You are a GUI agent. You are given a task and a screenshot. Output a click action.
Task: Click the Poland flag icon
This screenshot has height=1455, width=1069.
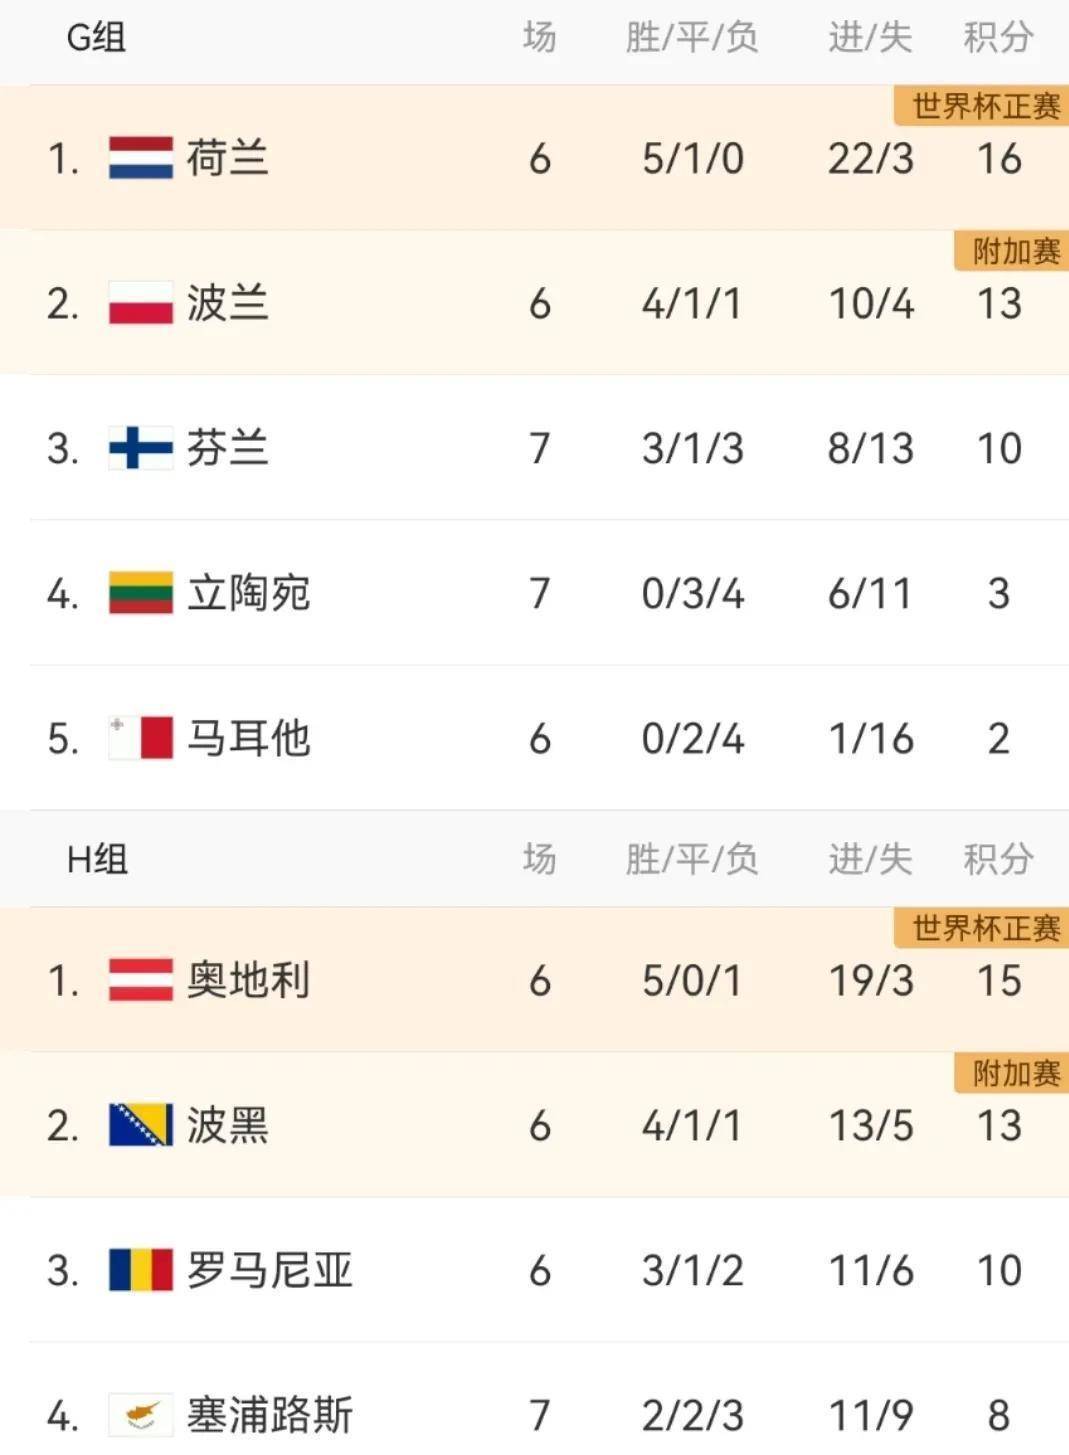pyautogui.click(x=140, y=303)
